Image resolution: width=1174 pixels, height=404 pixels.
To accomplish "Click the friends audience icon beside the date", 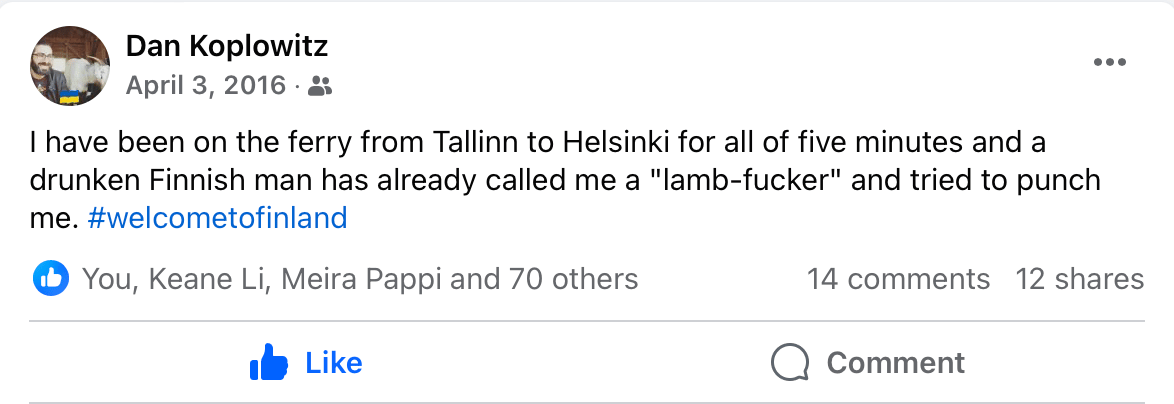I will 320,86.
